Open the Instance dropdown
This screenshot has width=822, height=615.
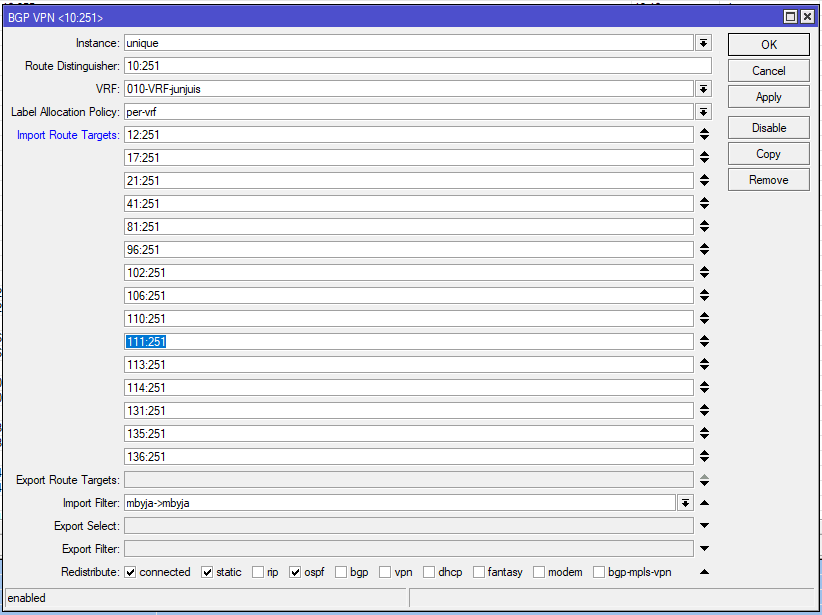(x=703, y=43)
